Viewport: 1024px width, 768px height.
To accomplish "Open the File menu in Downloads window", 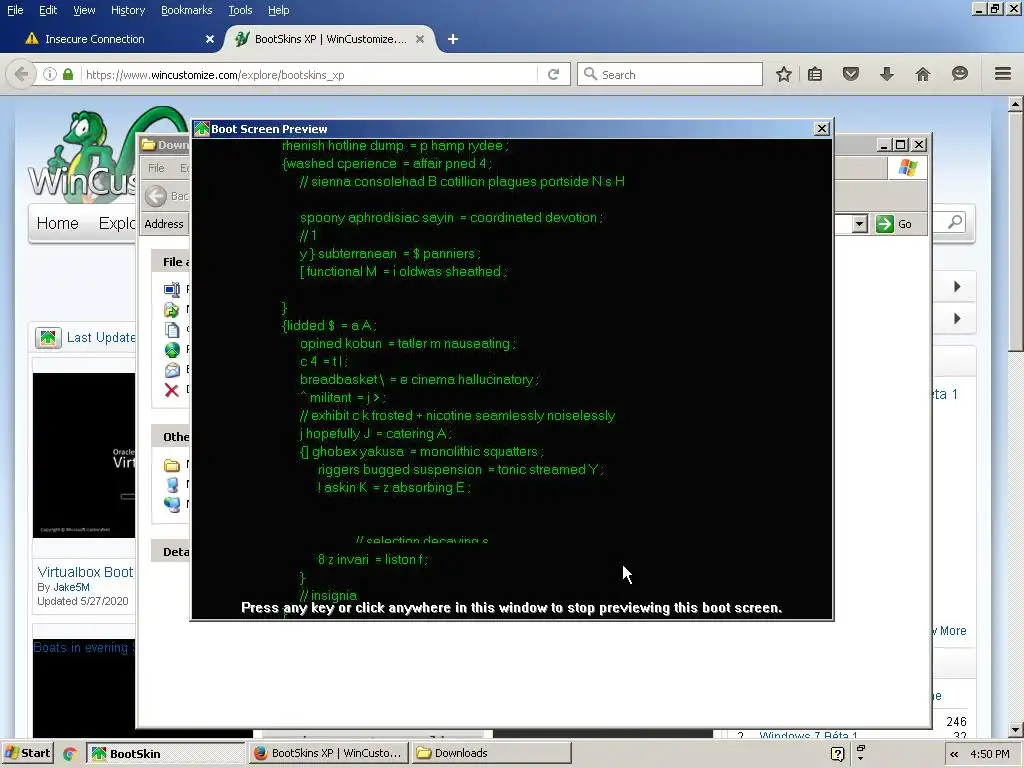I will [x=156, y=168].
